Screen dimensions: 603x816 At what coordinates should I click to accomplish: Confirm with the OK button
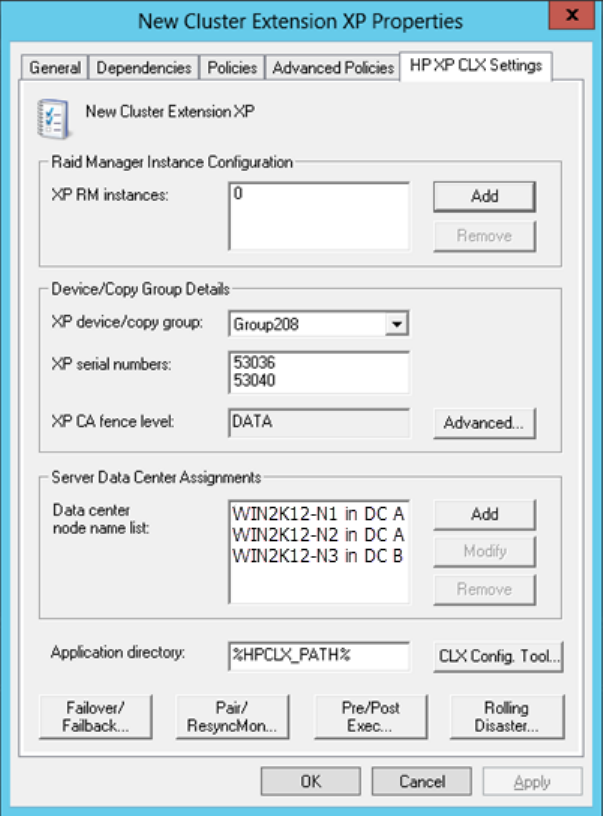[x=311, y=781]
